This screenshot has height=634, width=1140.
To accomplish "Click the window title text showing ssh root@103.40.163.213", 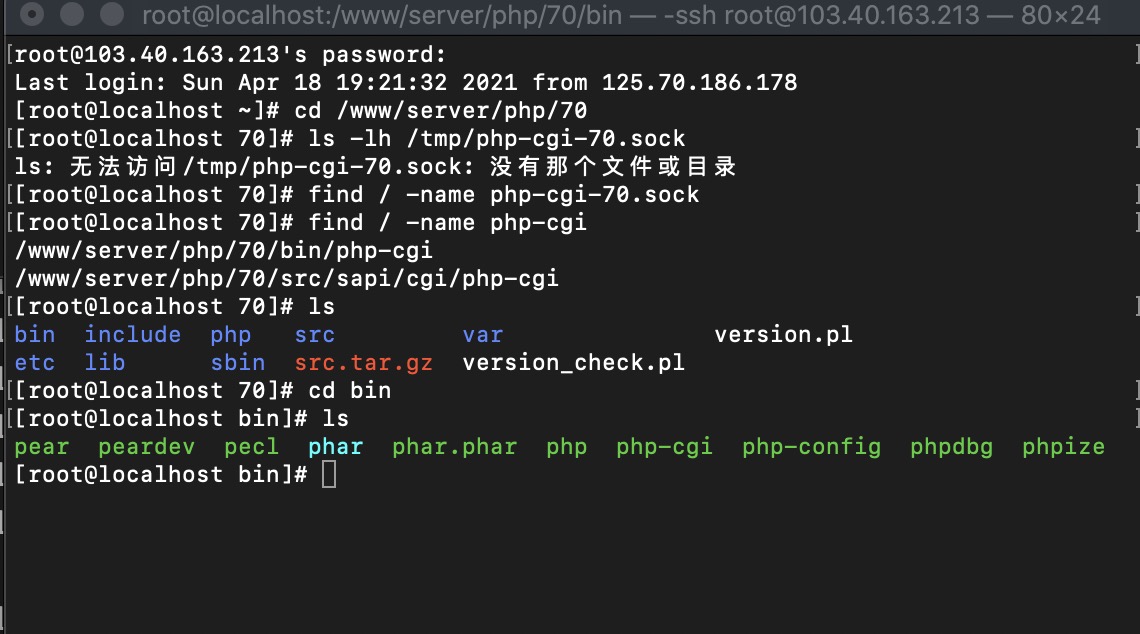I will pos(621,15).
